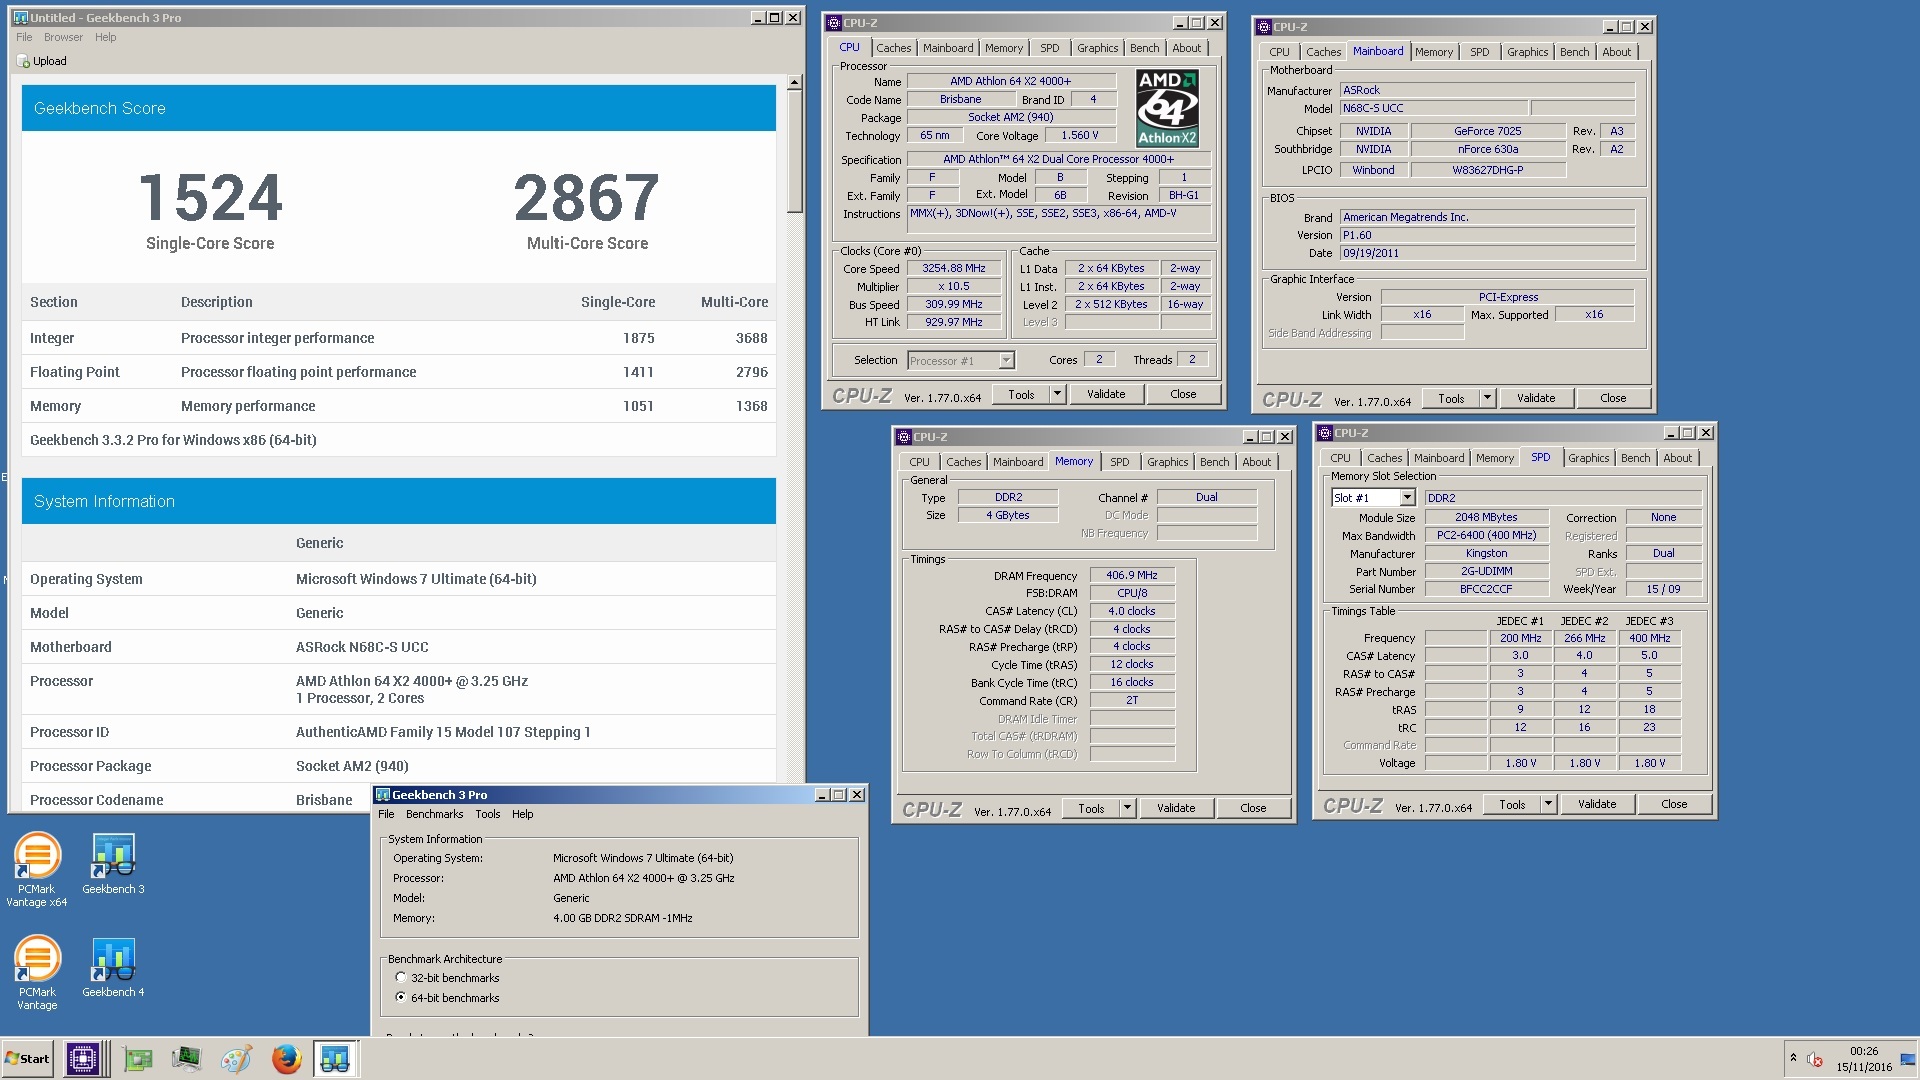Click title bar icon of the CPU-Z mainboard window
Image resolution: width=1920 pixels, height=1080 pixels.
click(x=1265, y=27)
